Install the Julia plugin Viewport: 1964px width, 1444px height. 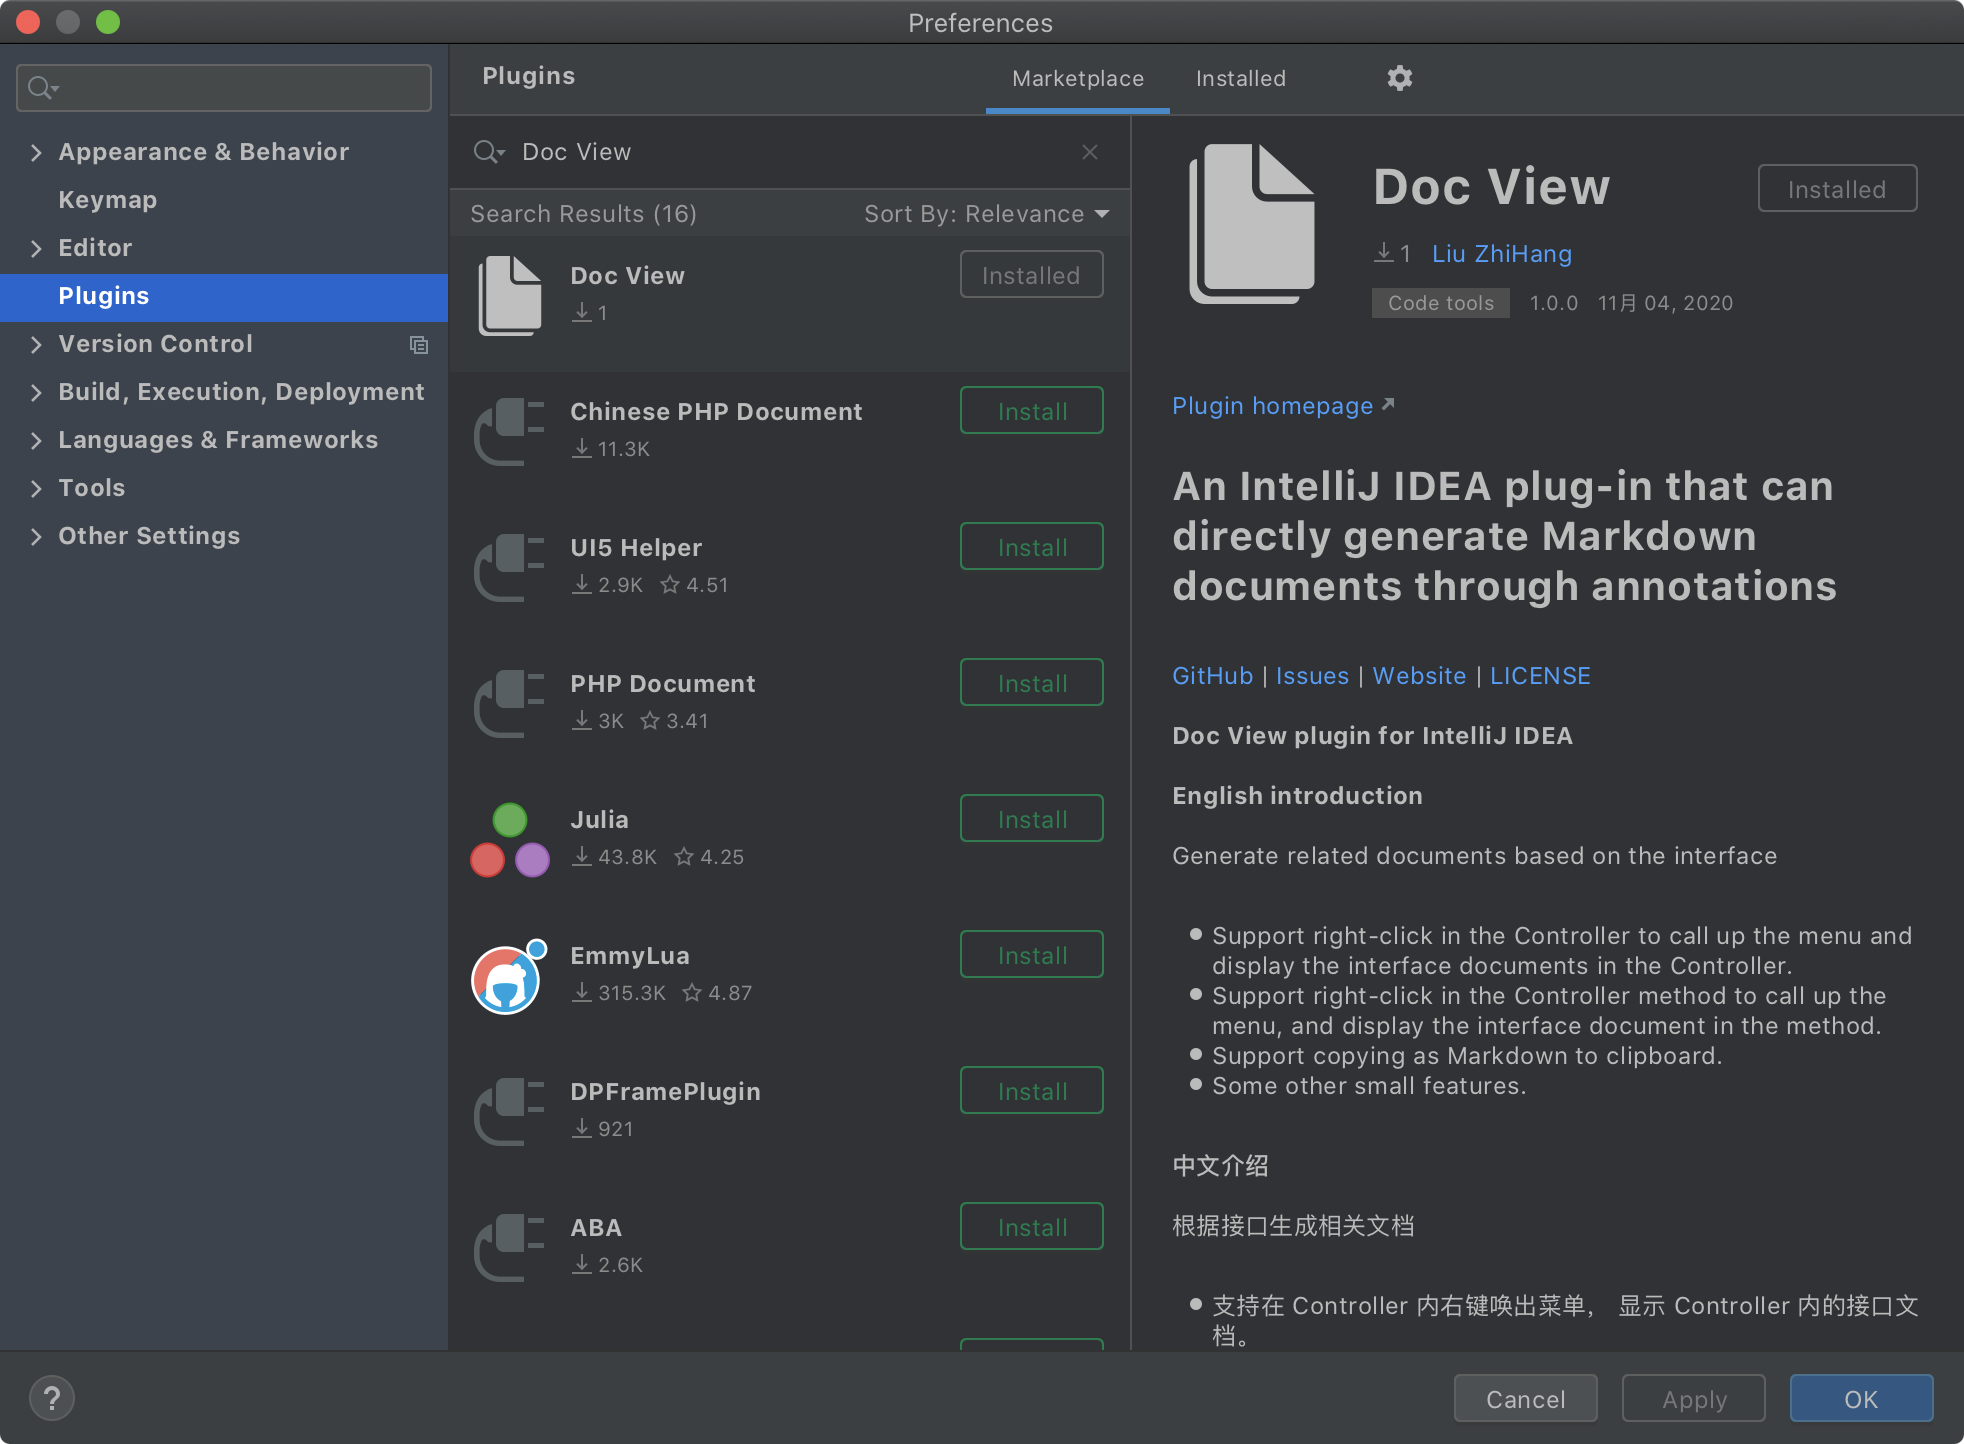coord(1032,819)
